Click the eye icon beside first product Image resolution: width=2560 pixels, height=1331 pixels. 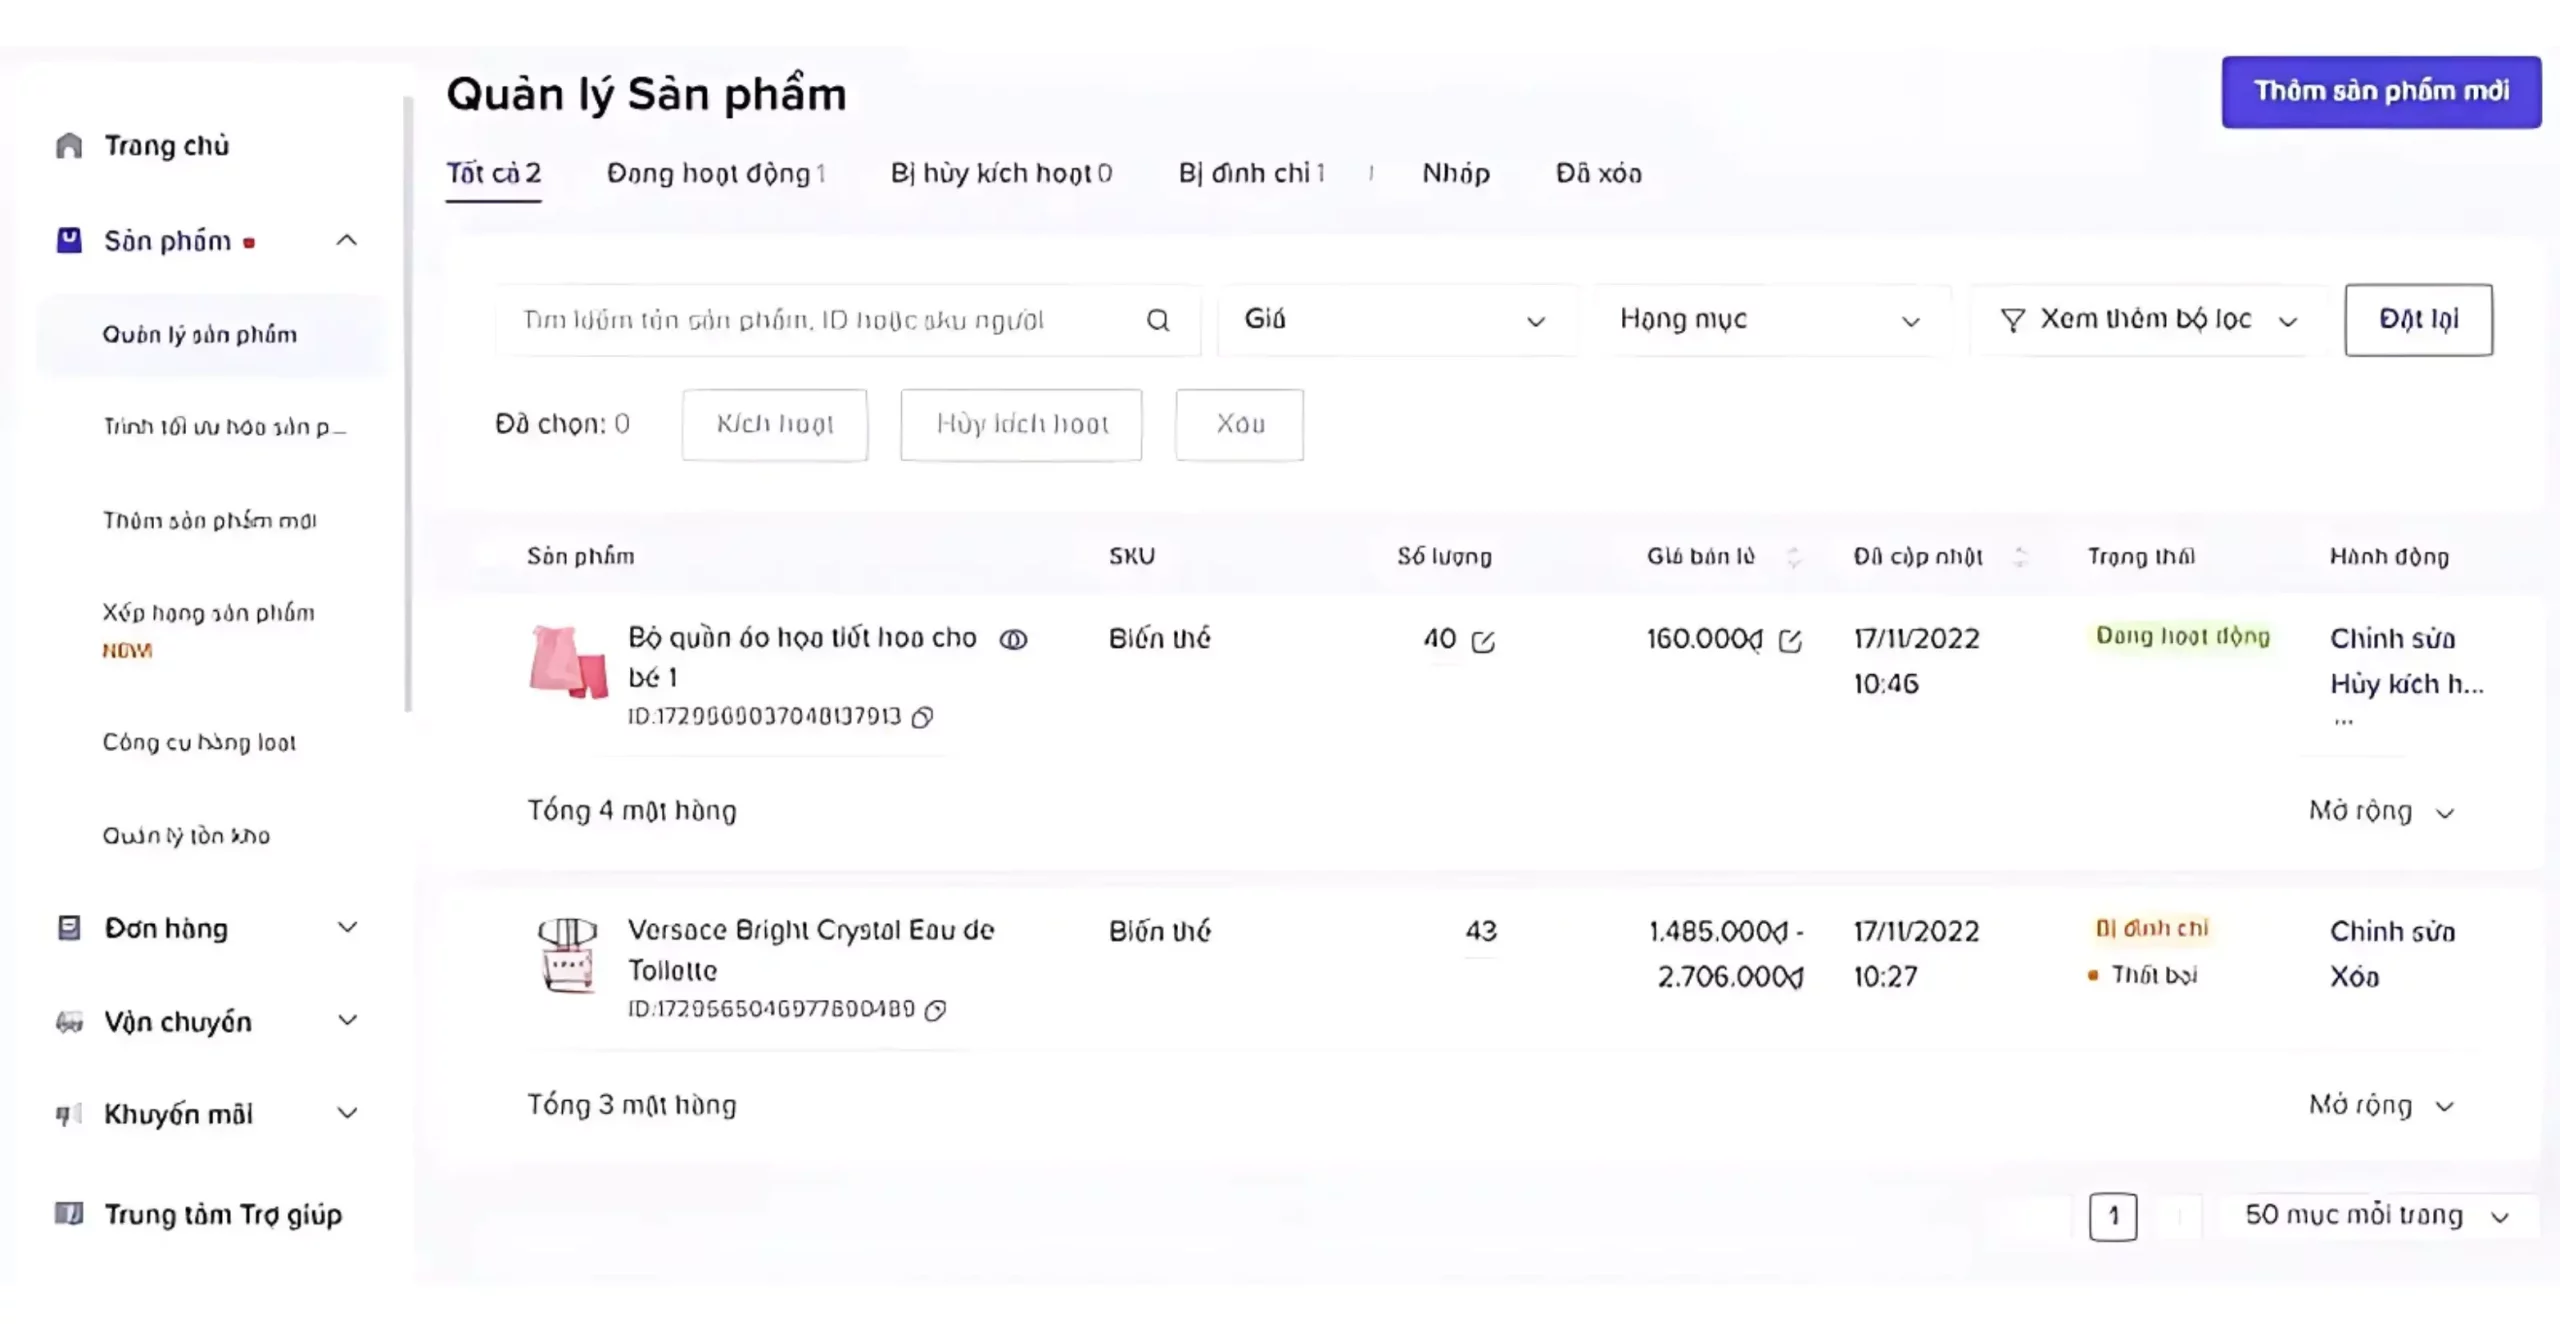pyautogui.click(x=1013, y=640)
